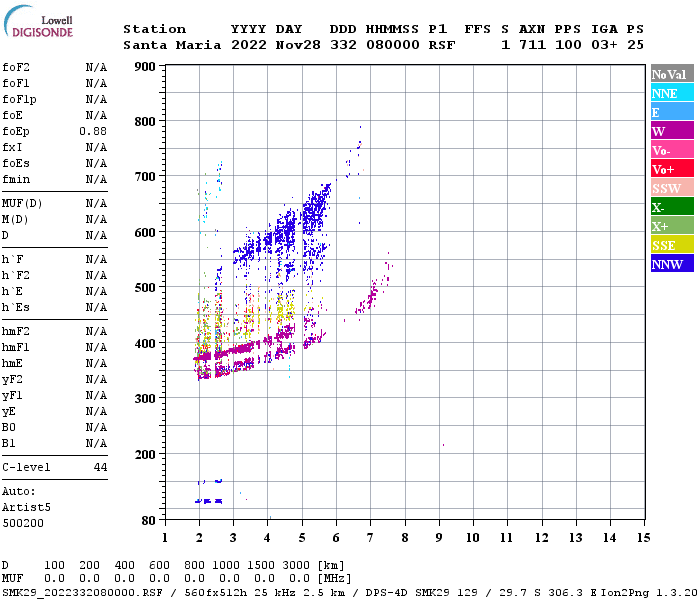This screenshot has width=700, height=600.
Task: Click the h`E parameter label
Action: 12,292
